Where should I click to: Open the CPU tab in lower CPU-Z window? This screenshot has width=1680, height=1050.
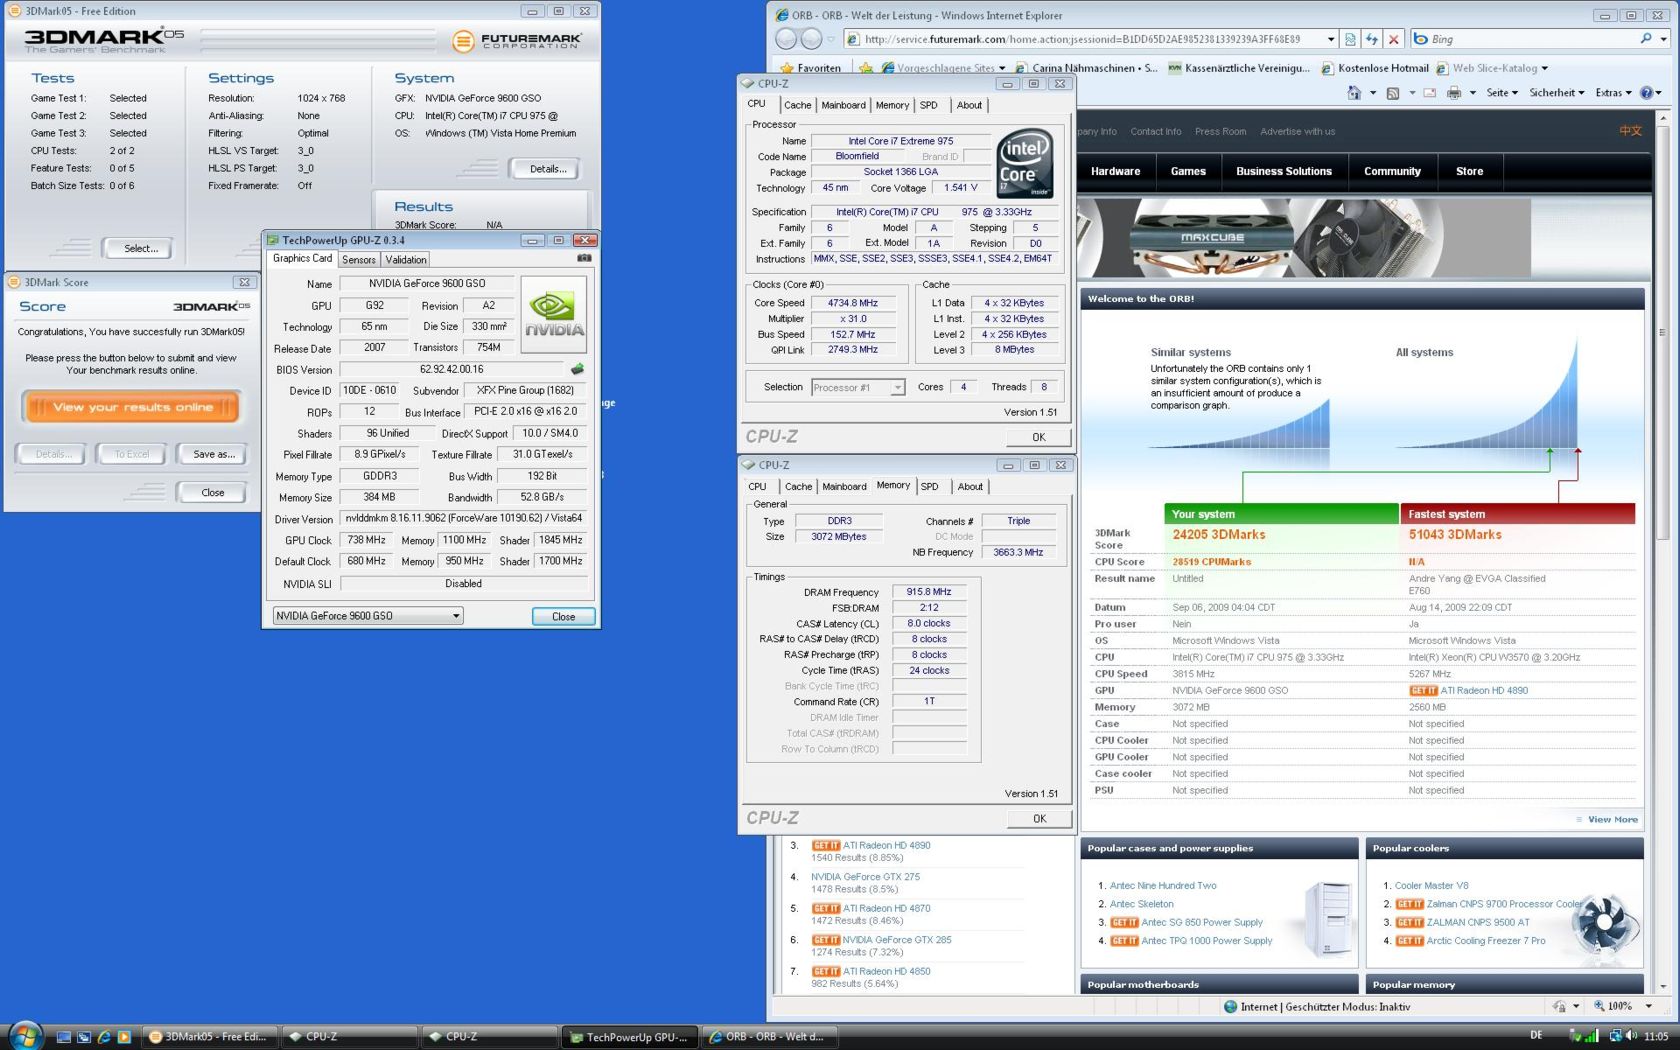click(758, 487)
